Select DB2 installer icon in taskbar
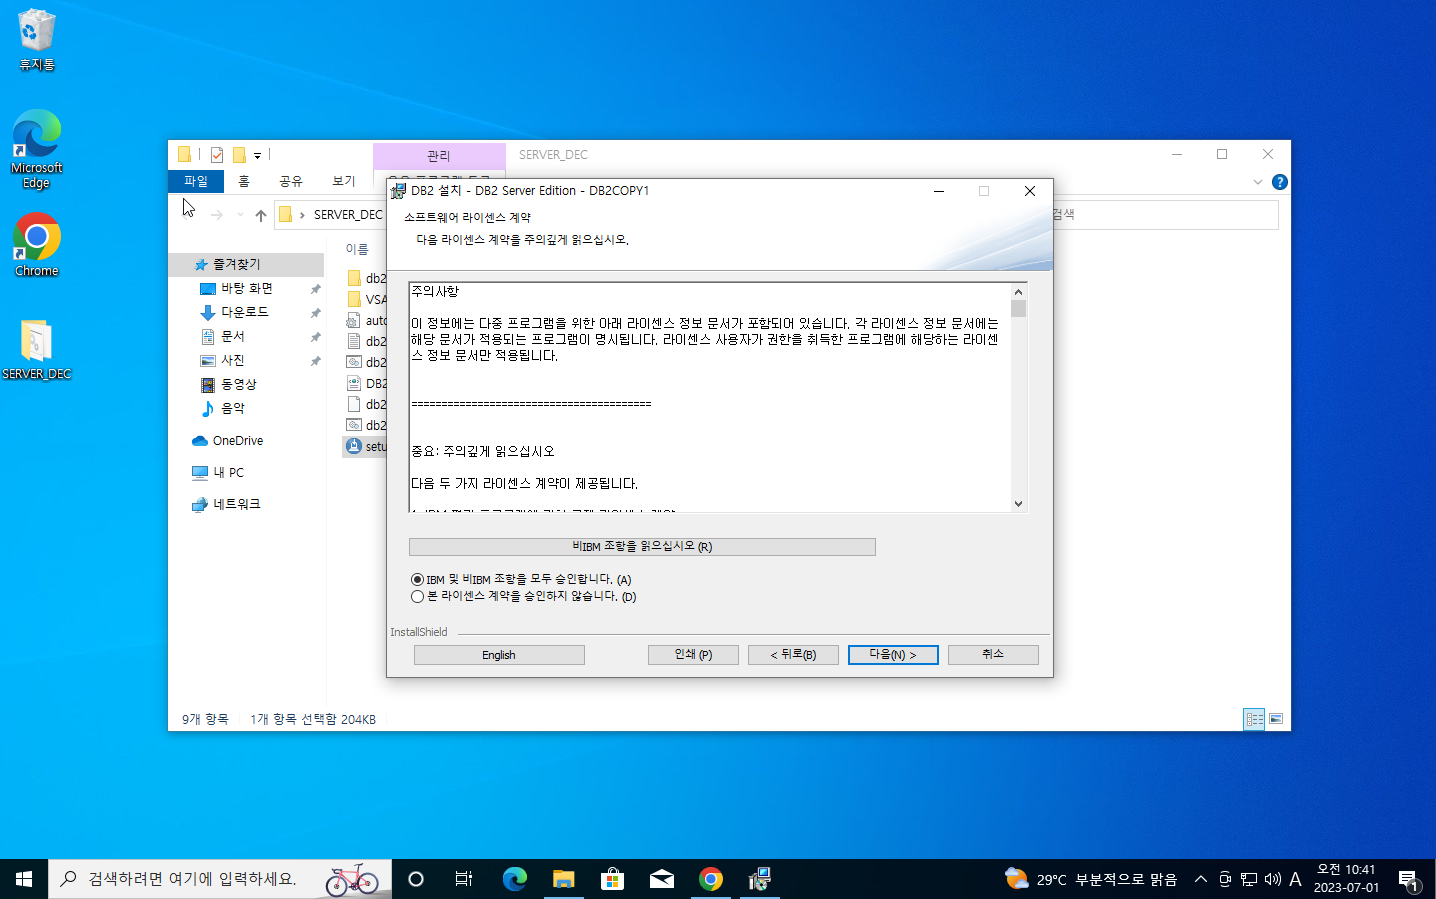Image resolution: width=1436 pixels, height=899 pixels. click(760, 879)
